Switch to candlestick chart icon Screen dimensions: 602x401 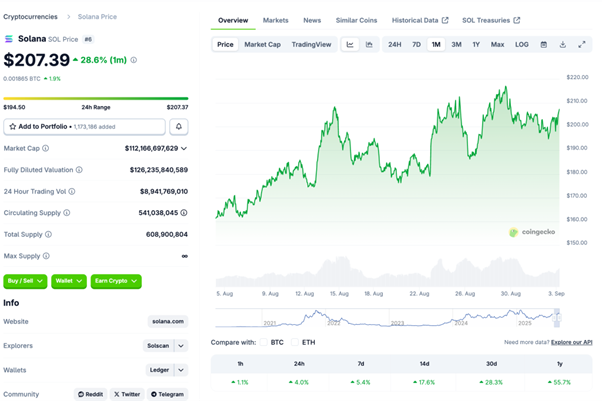pyautogui.click(x=369, y=45)
